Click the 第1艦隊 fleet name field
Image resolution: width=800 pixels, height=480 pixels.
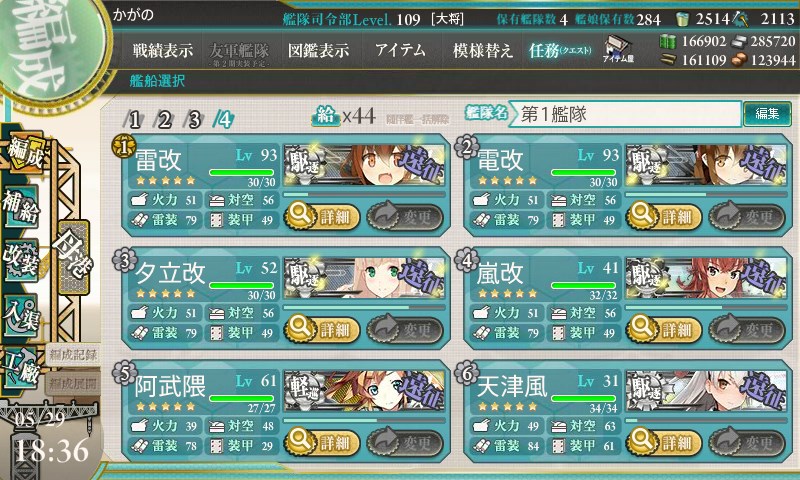[x=626, y=114]
